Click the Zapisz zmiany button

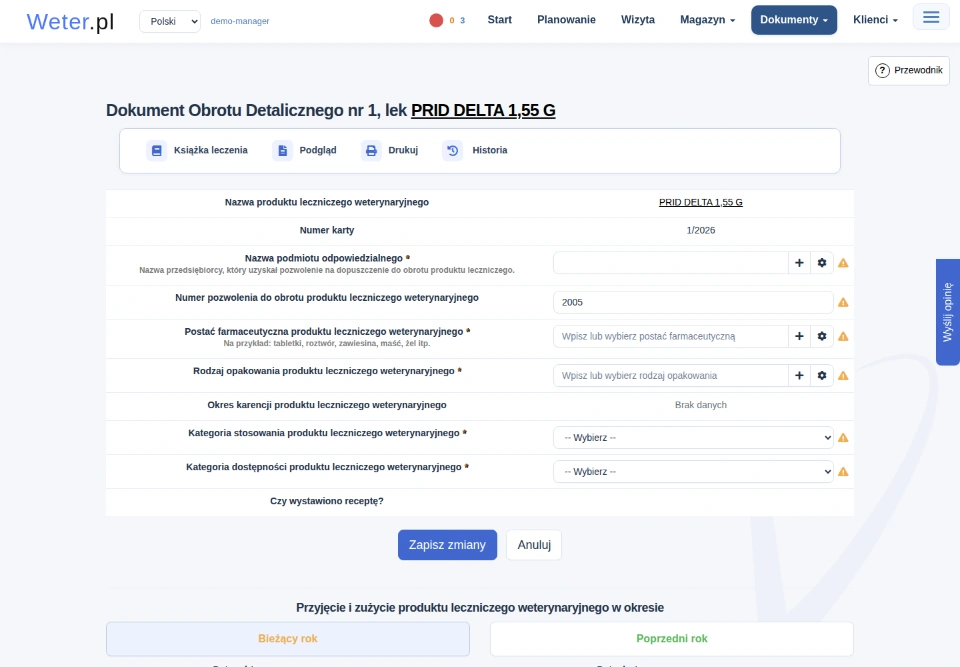[x=448, y=545]
